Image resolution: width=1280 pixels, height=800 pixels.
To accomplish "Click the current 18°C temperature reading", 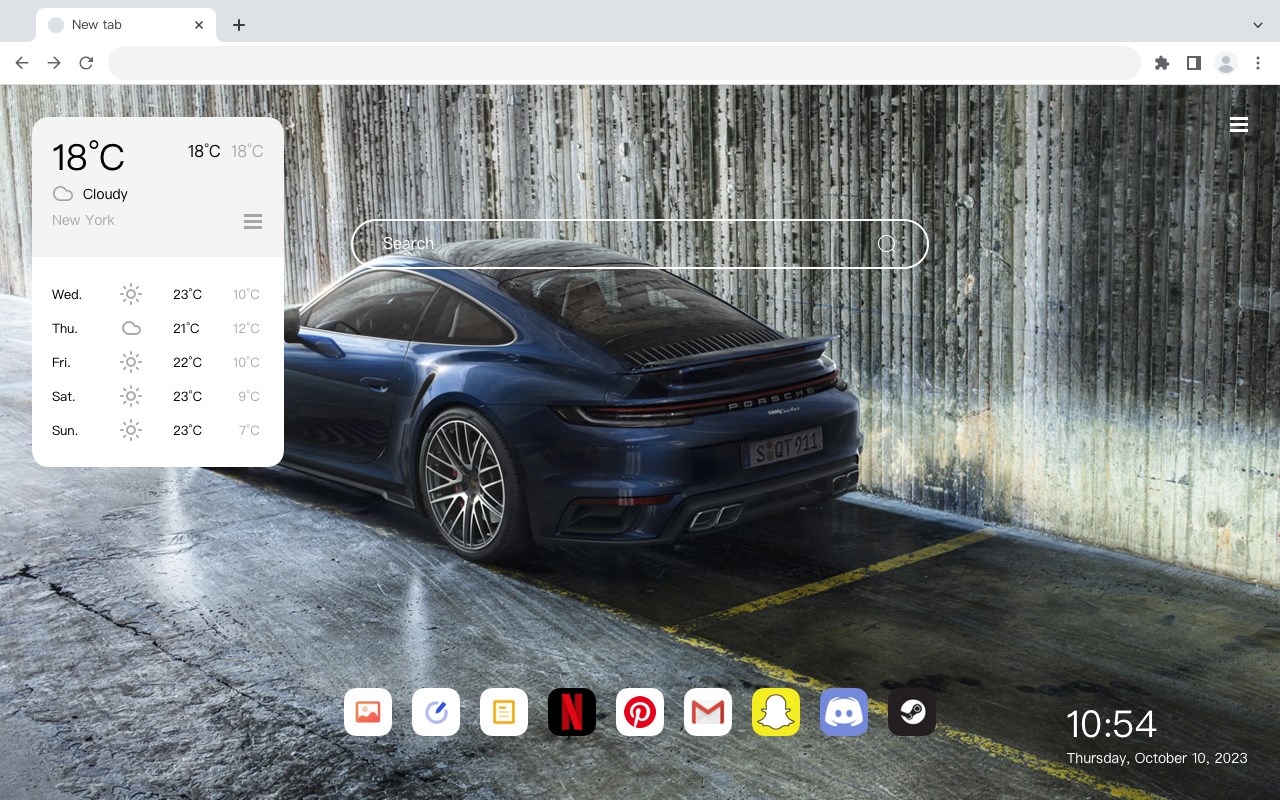I will [88, 157].
